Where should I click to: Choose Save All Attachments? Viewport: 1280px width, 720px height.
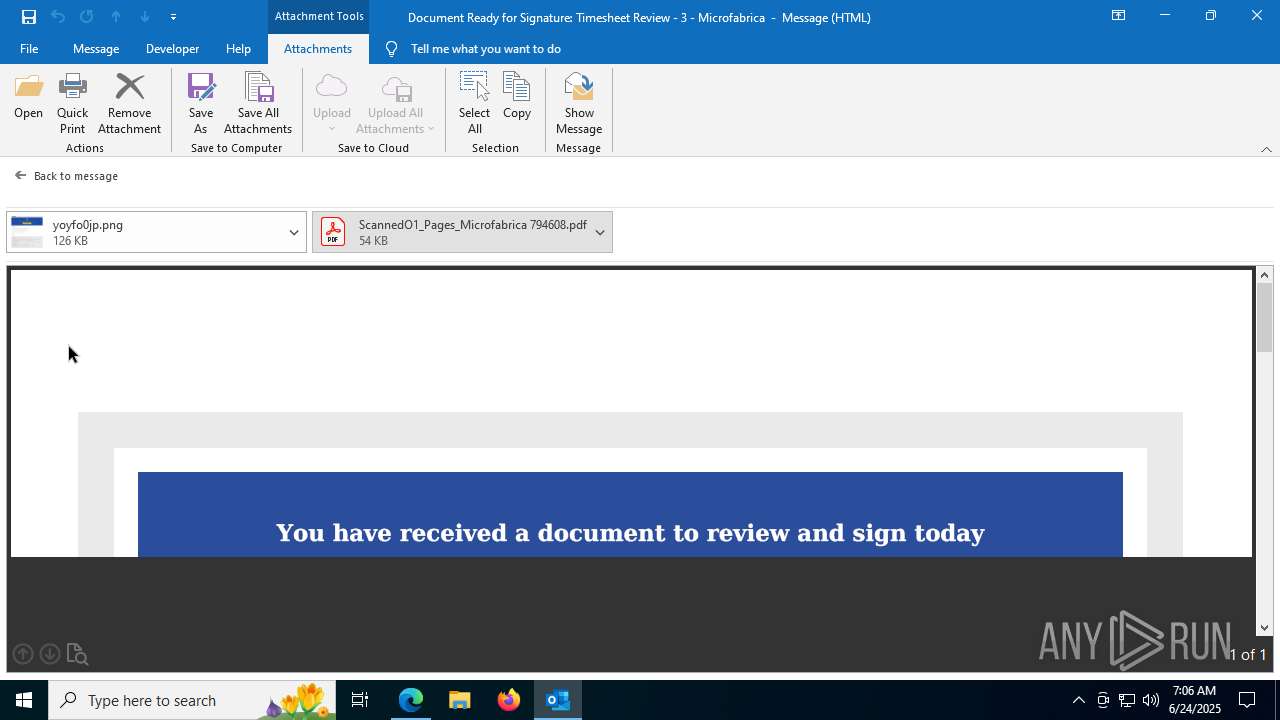click(258, 104)
